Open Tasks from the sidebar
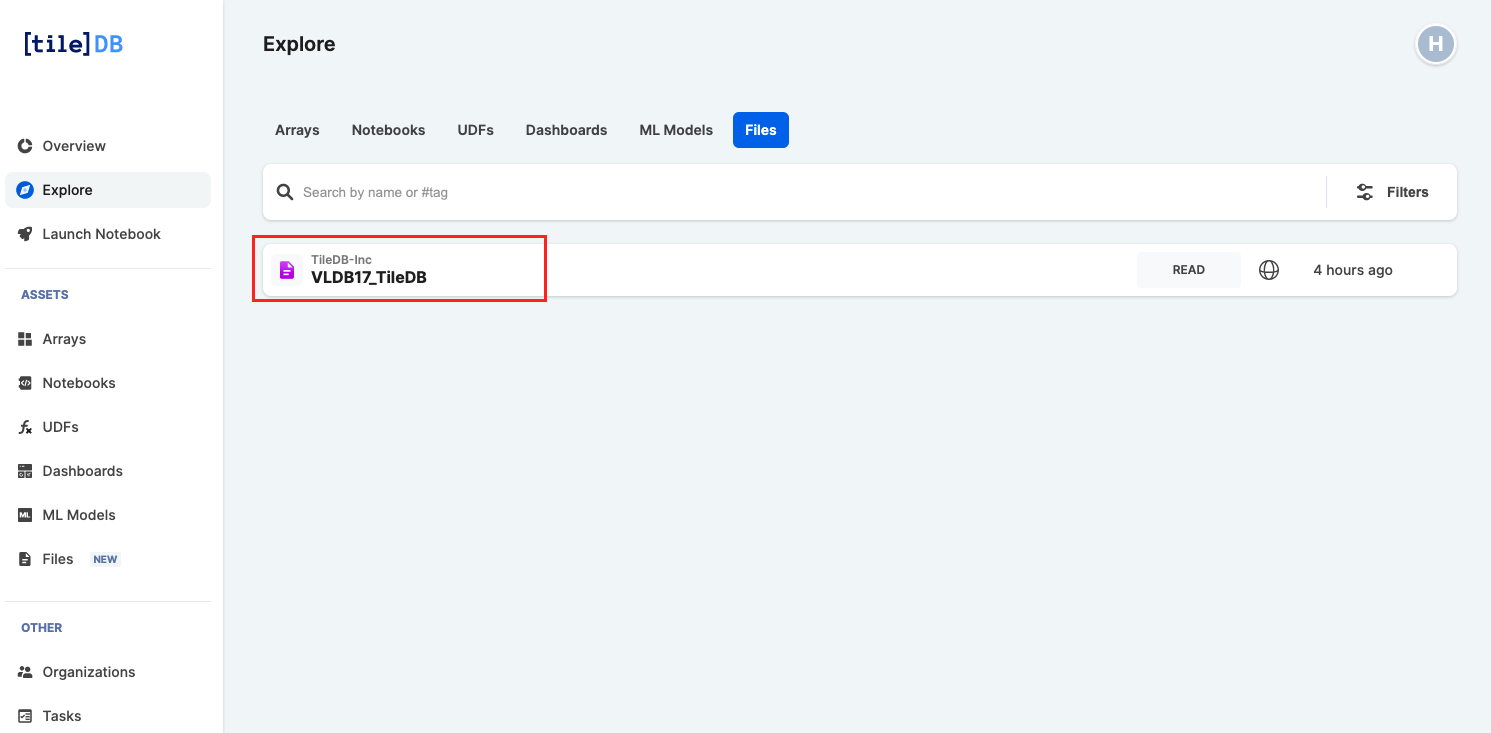 pos(62,716)
